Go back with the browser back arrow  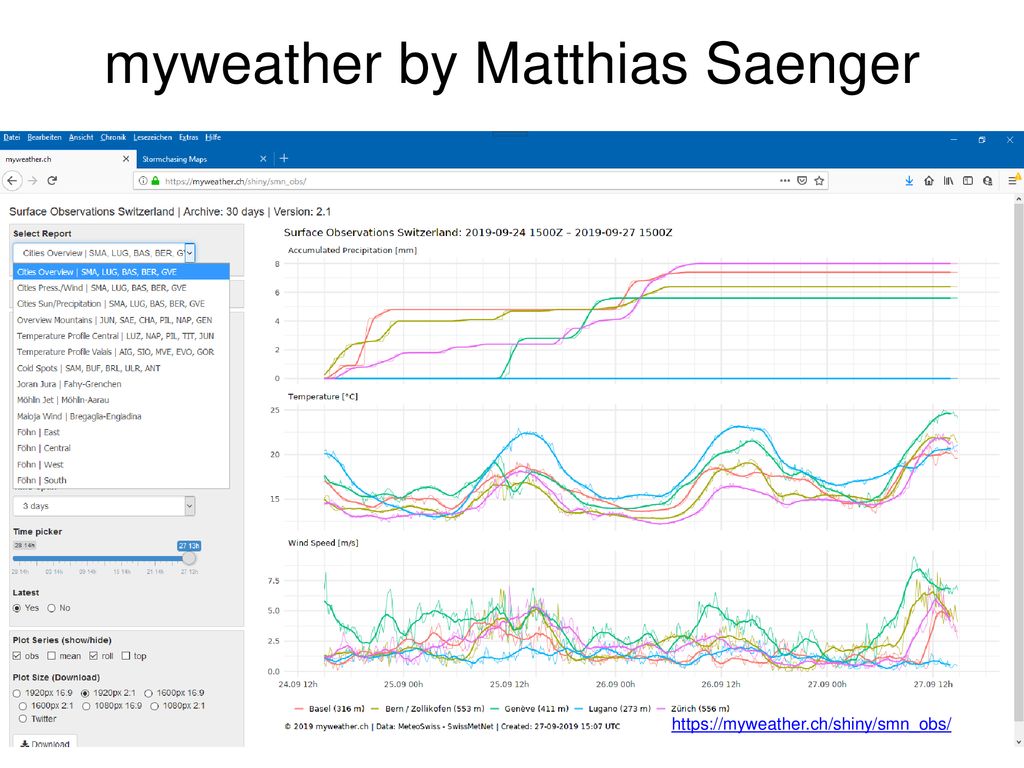(x=12, y=181)
